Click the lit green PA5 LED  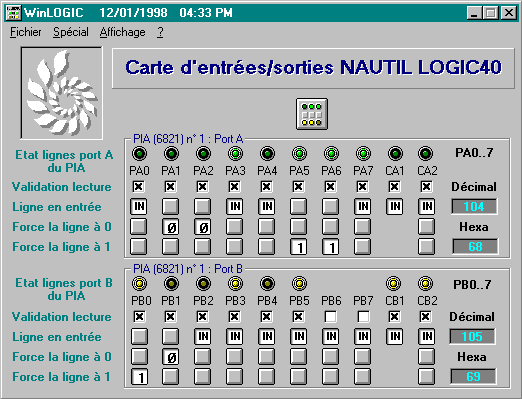[299, 153]
